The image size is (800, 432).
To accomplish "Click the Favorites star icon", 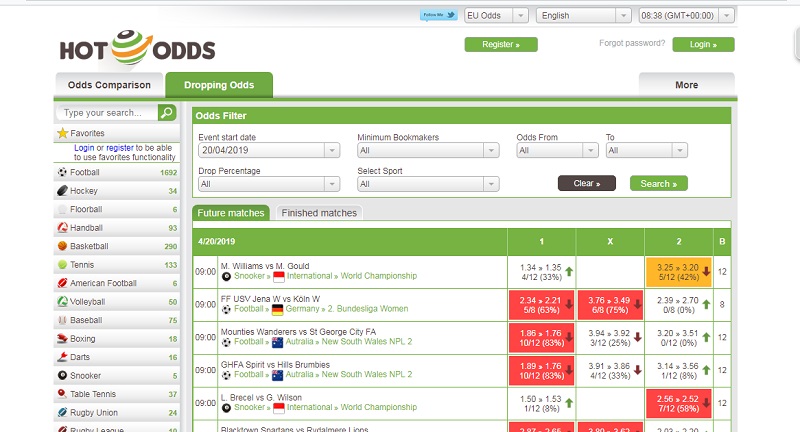I will (x=62, y=133).
